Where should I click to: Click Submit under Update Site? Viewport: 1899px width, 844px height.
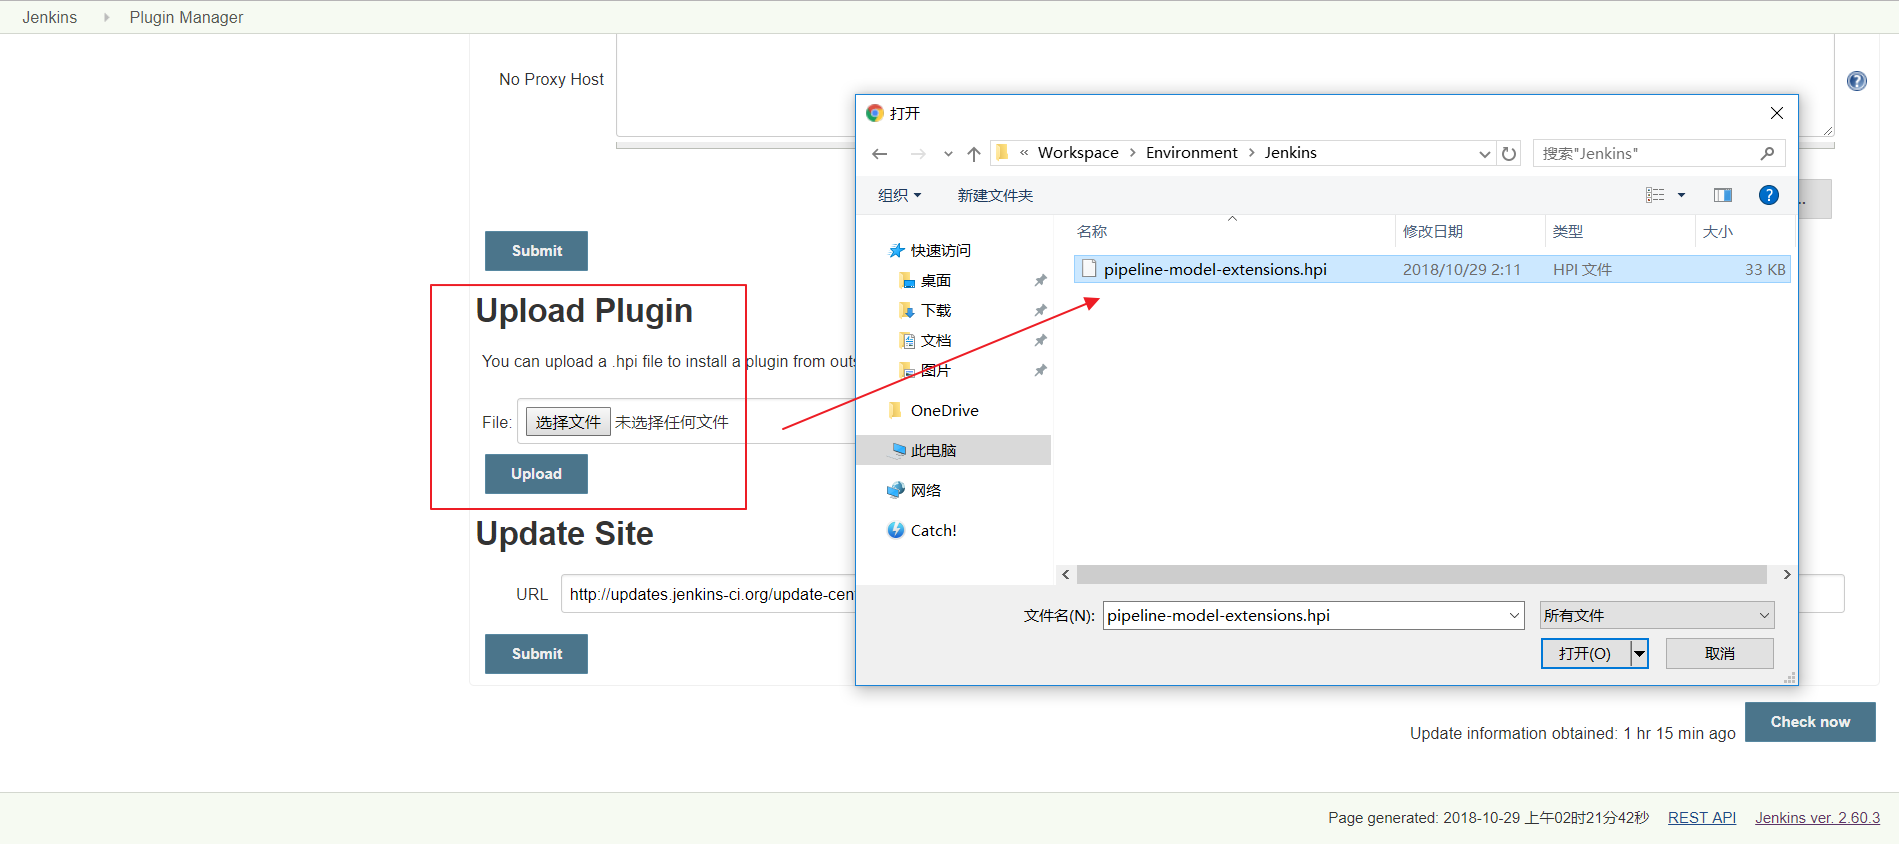tap(536, 654)
